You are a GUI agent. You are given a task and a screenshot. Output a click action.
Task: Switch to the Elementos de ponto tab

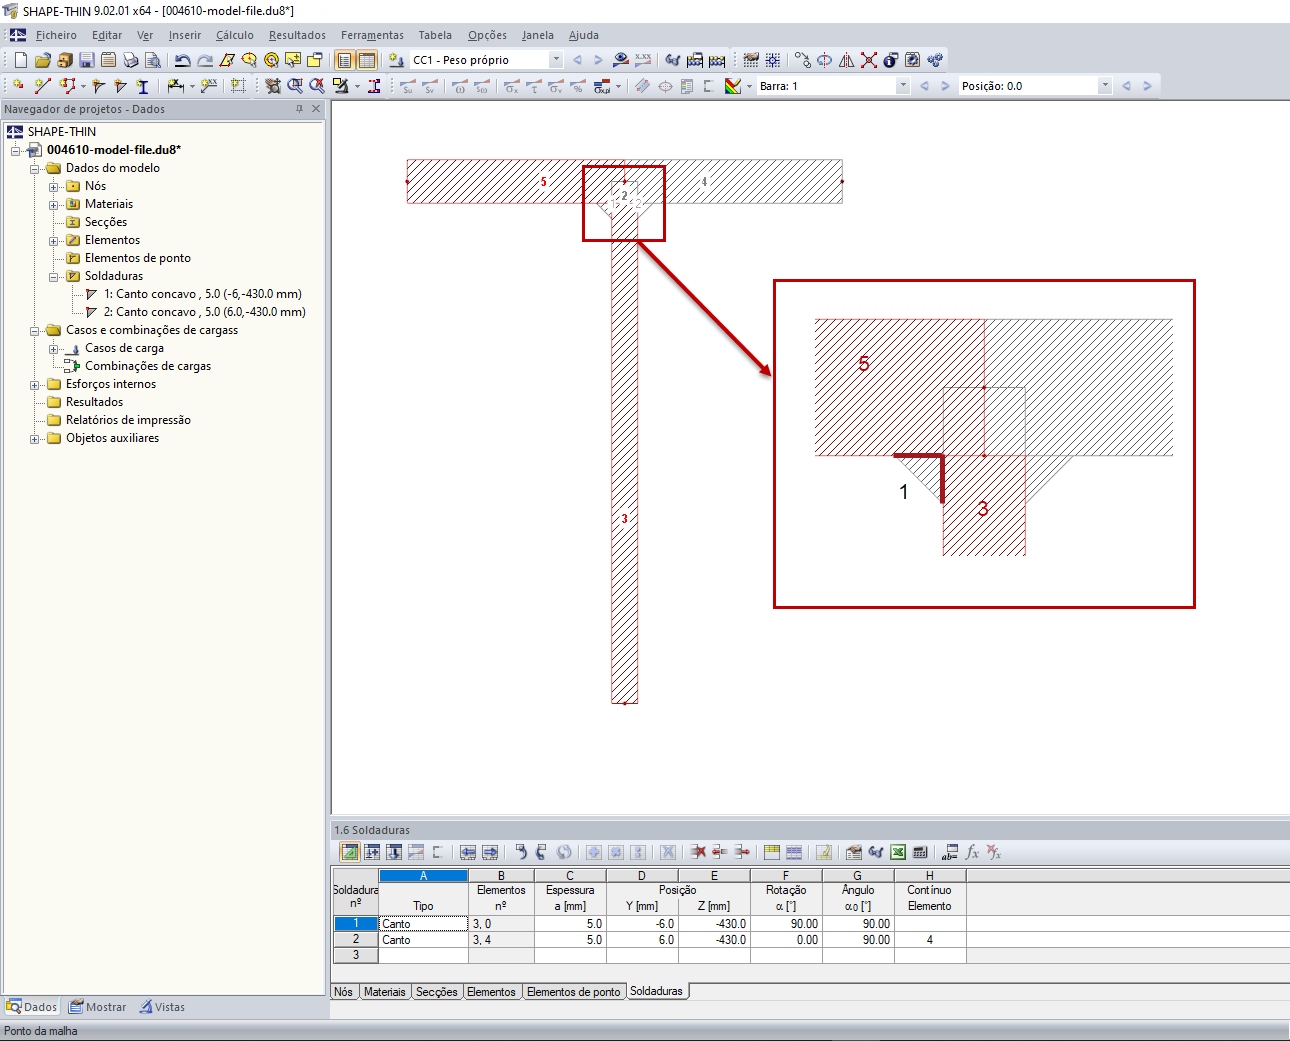[x=574, y=992]
